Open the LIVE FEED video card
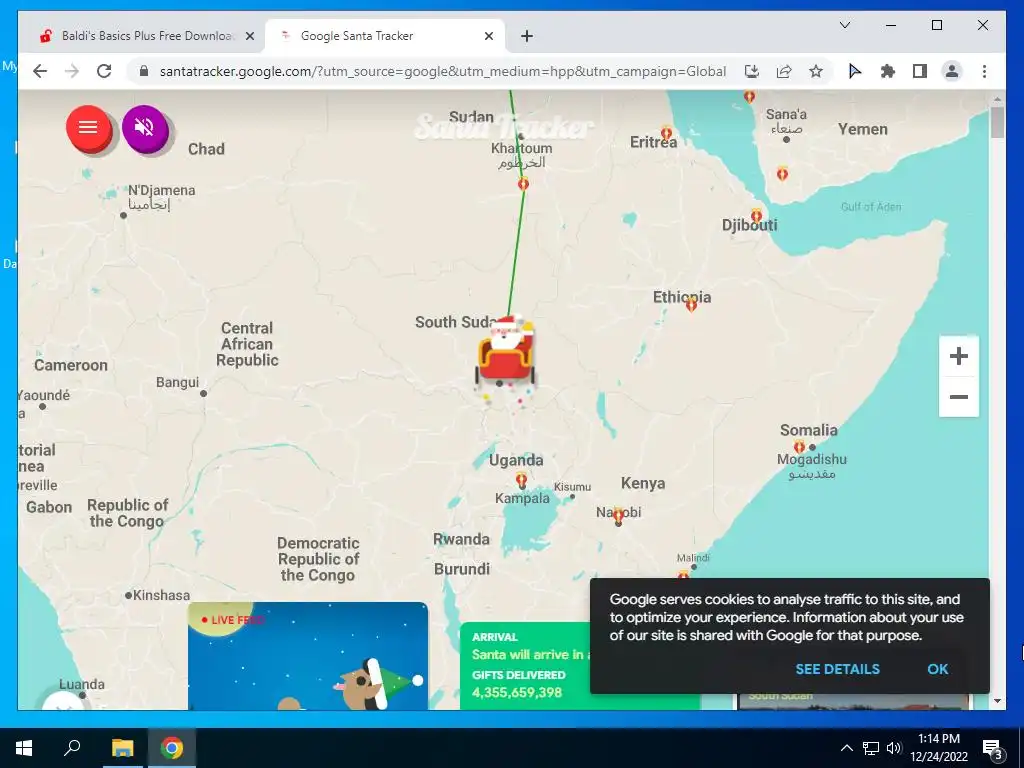 click(308, 656)
